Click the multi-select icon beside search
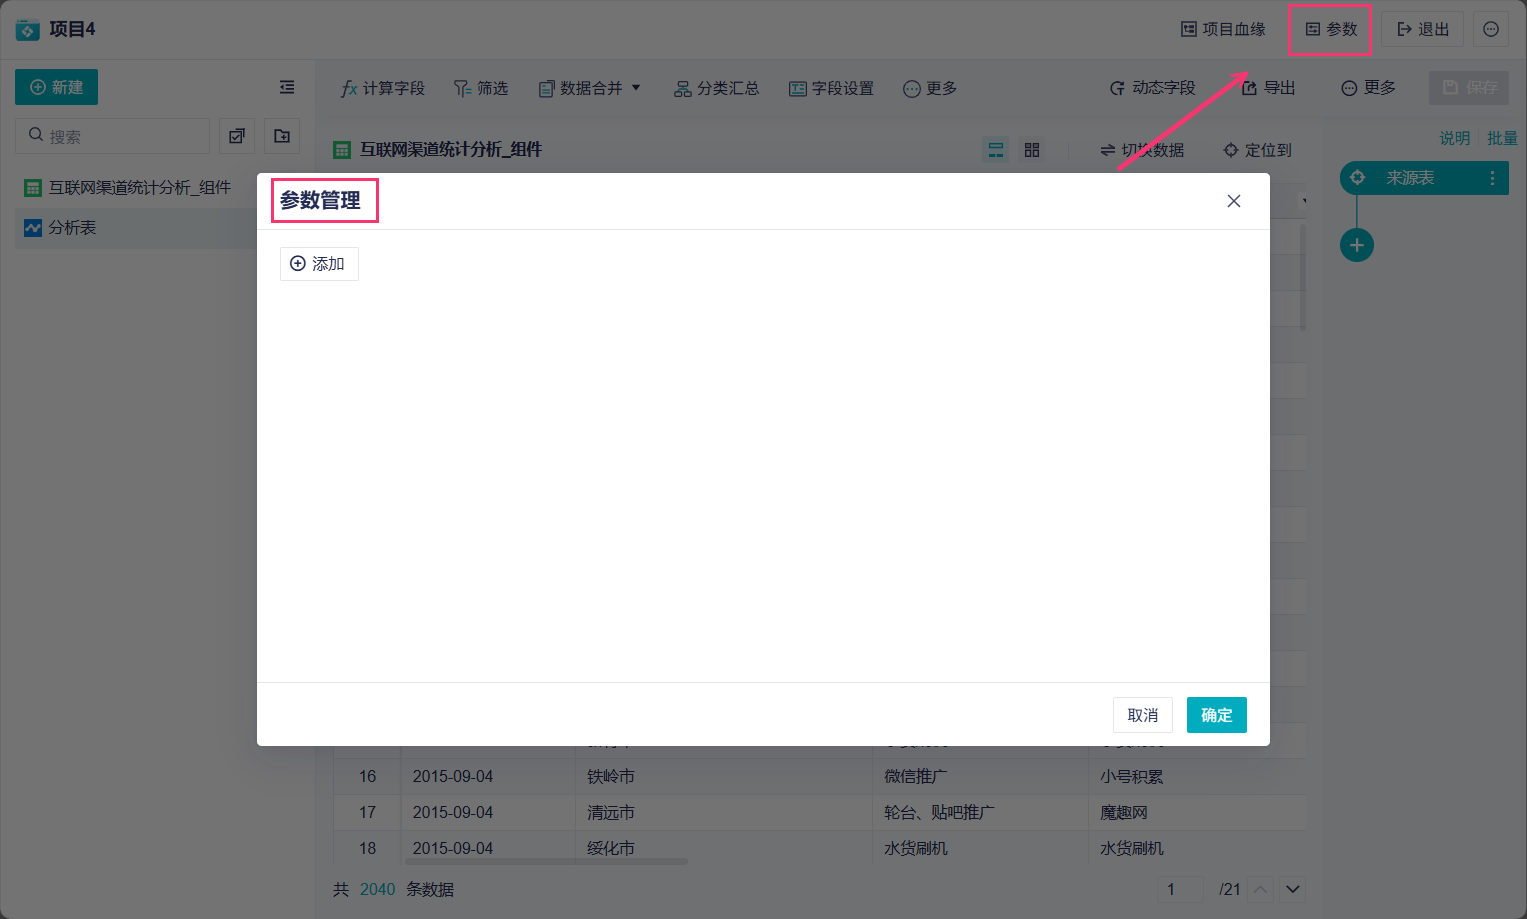Image resolution: width=1527 pixels, height=919 pixels. [x=237, y=136]
